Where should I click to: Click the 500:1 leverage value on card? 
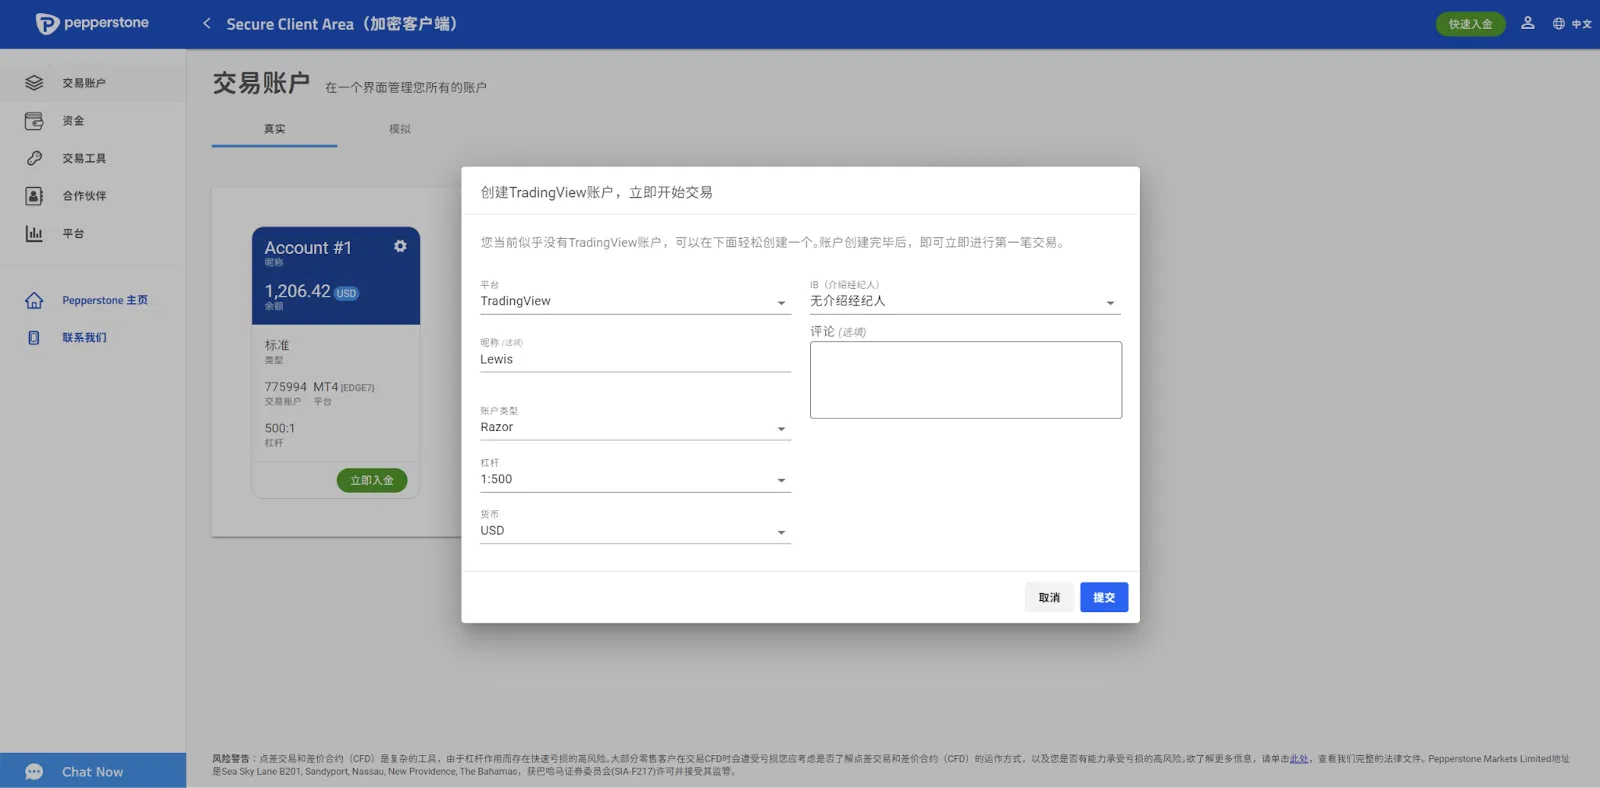[x=280, y=428]
